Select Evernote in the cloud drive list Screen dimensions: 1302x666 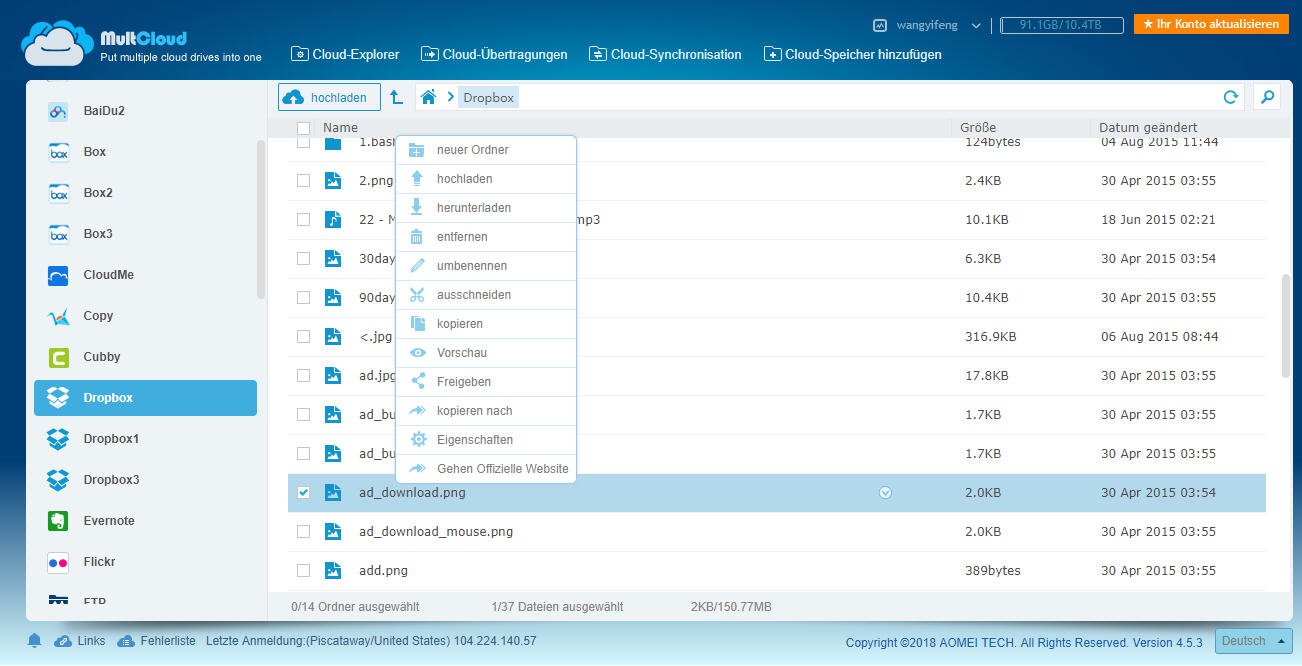[x=109, y=521]
